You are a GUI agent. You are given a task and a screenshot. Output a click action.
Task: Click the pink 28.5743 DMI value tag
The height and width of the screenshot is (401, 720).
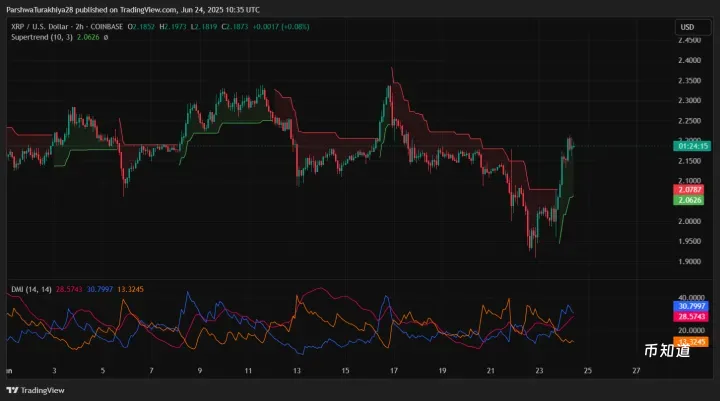pos(690,315)
